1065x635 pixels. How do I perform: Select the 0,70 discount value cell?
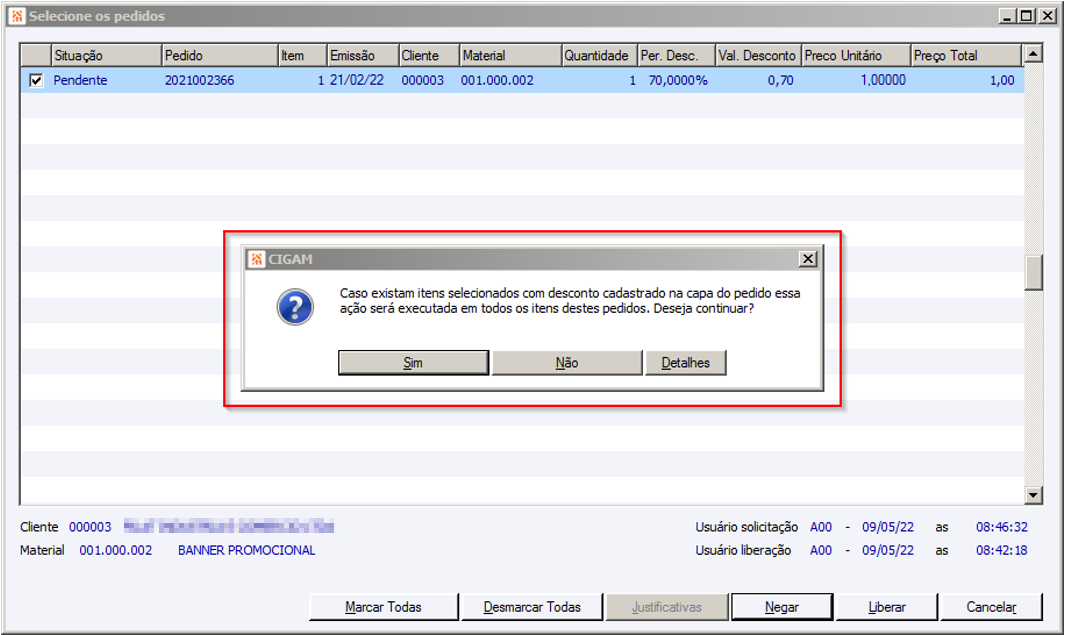click(780, 80)
